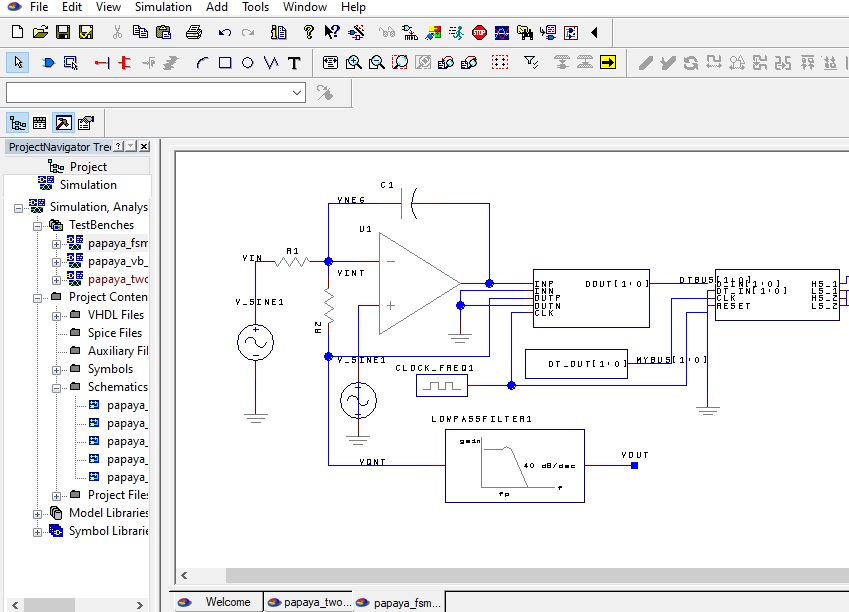849x612 pixels.
Task: Open the Tools menu
Action: pyautogui.click(x=255, y=7)
